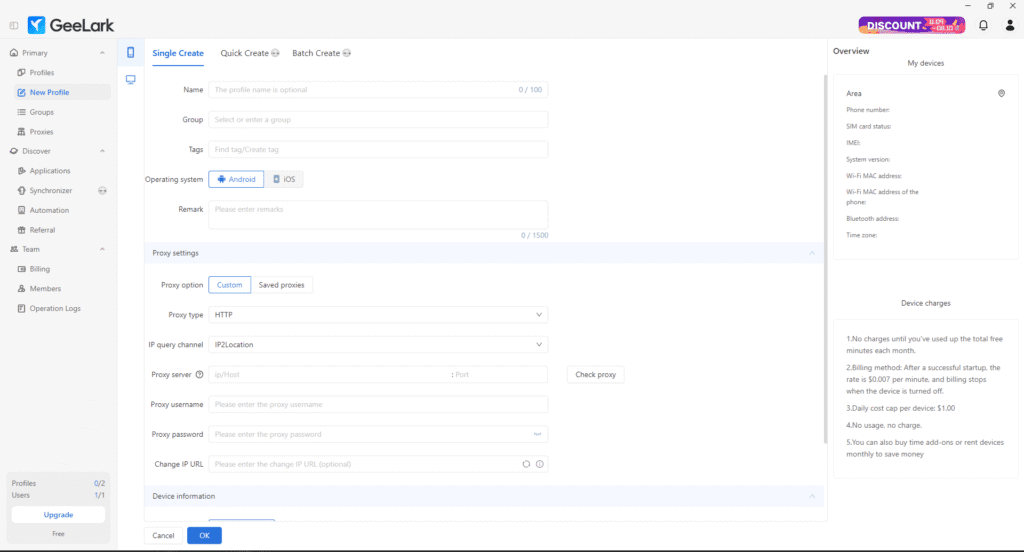Image resolution: width=1024 pixels, height=552 pixels.
Task: Open the Proxy type dropdown
Action: point(378,315)
